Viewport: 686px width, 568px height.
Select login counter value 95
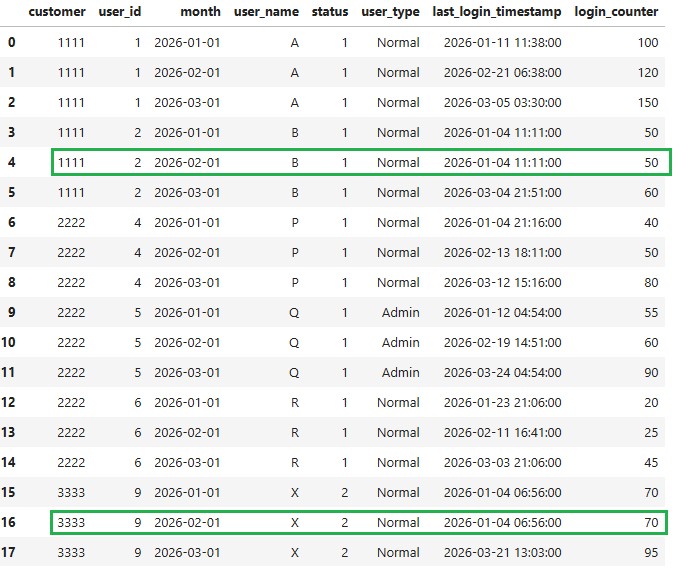[x=651, y=552]
